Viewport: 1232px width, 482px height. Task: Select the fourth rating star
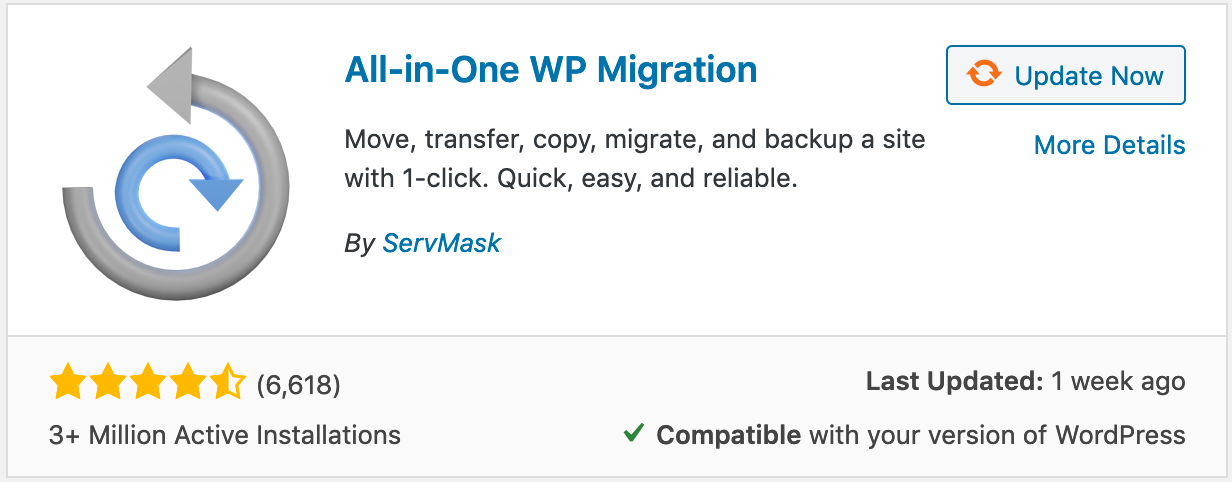(187, 381)
